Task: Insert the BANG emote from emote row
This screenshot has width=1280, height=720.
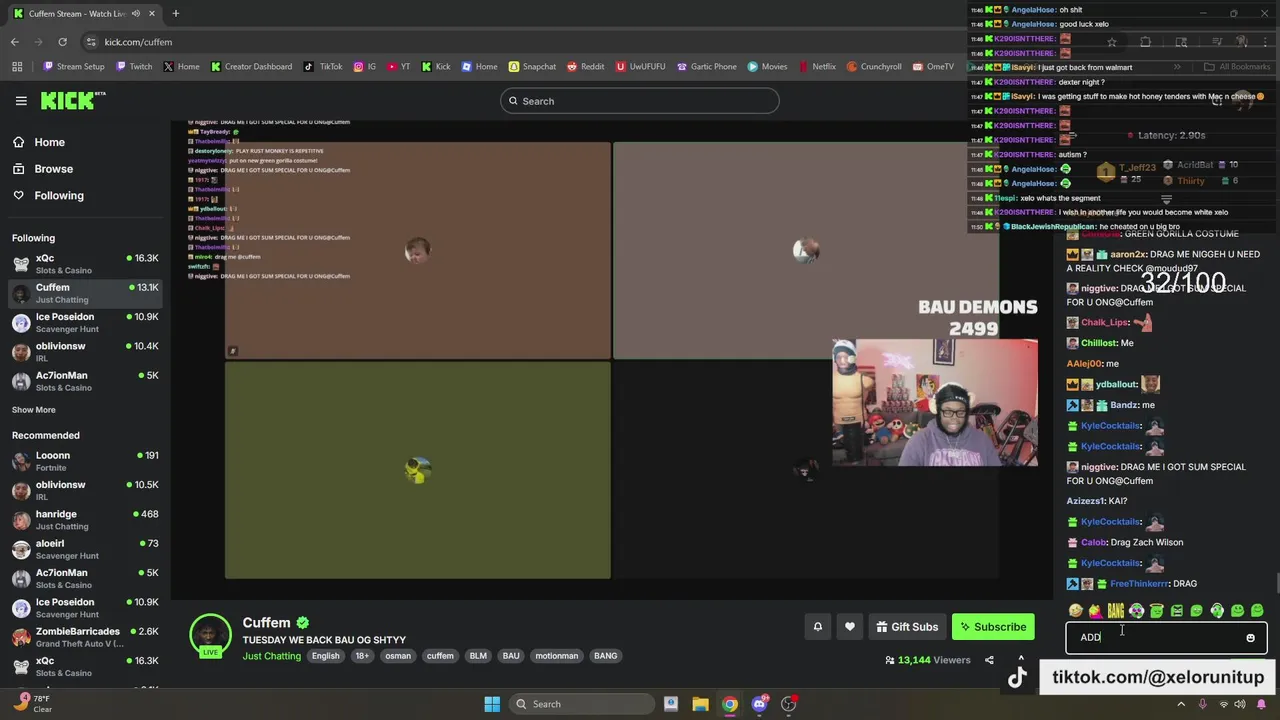Action: (x=1116, y=611)
